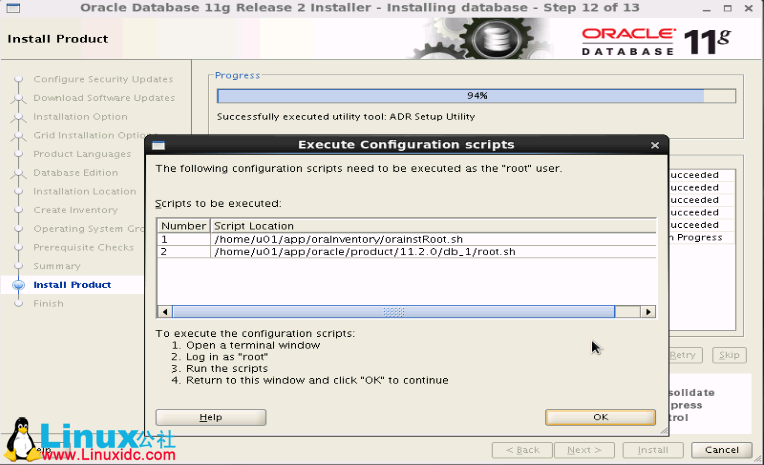The height and width of the screenshot is (465, 764).
Task: Click the Oracle Database 11g logo
Action: (656, 41)
